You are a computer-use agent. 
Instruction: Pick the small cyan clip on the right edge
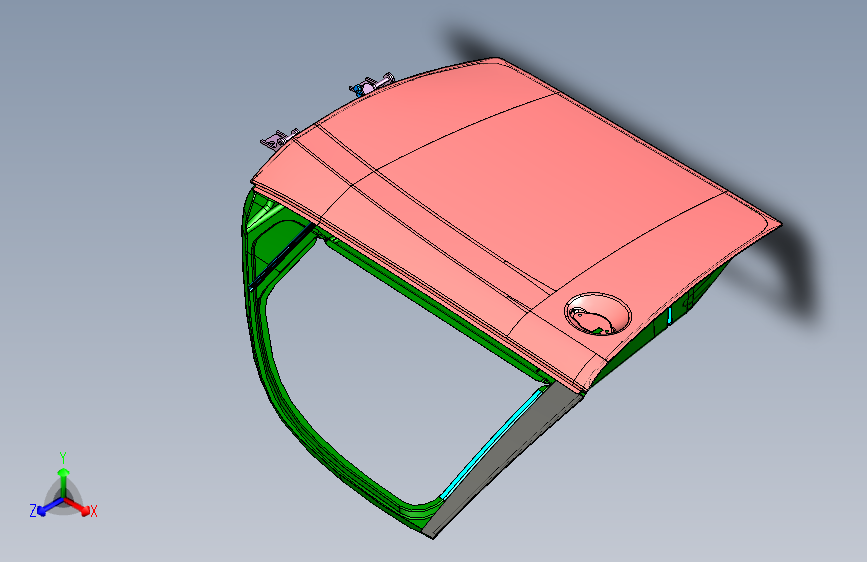670,316
